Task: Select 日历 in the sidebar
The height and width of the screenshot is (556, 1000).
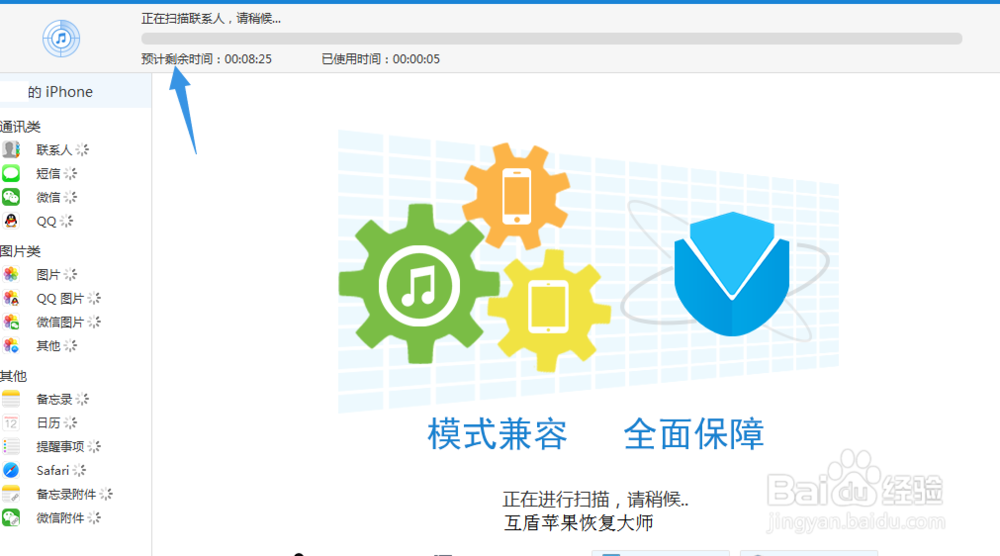Action: pos(48,423)
